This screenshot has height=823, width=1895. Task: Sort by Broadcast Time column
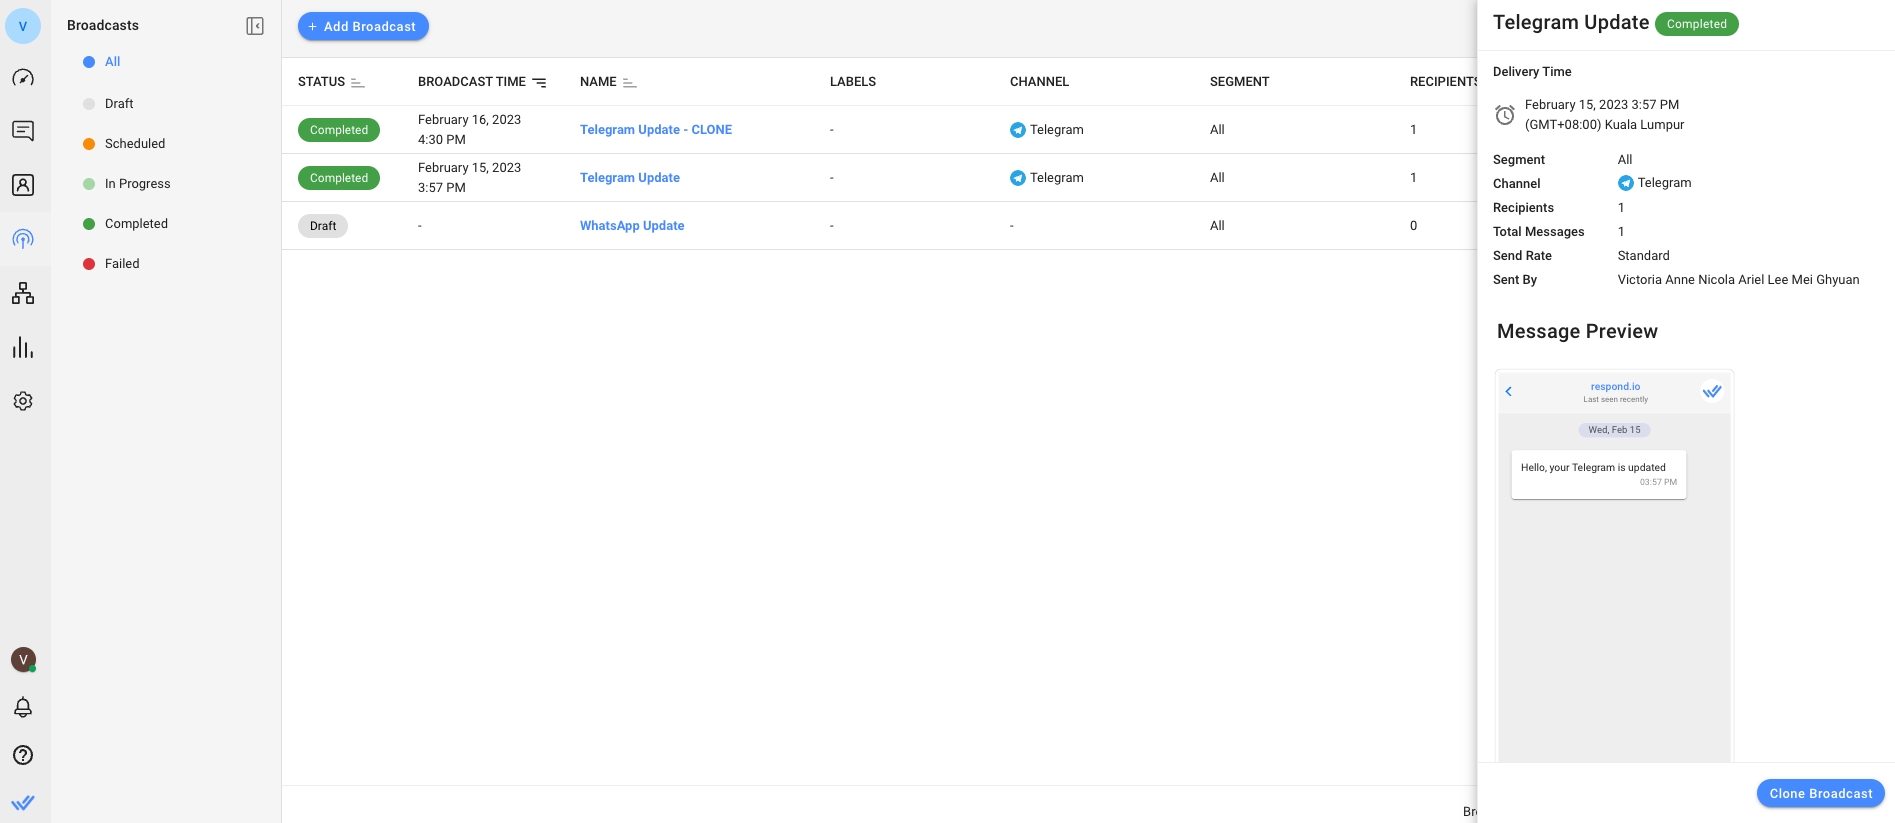539,82
